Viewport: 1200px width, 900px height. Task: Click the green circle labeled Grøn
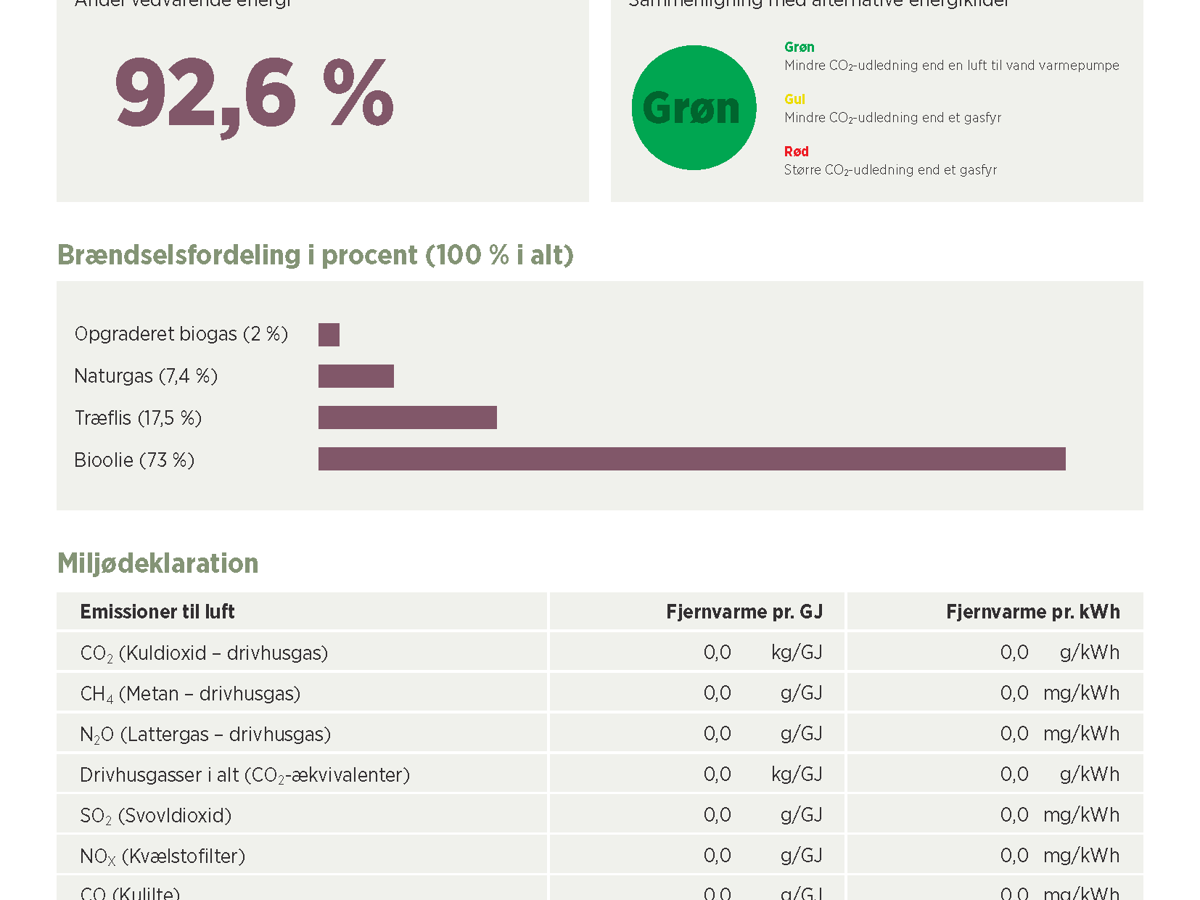coord(693,108)
